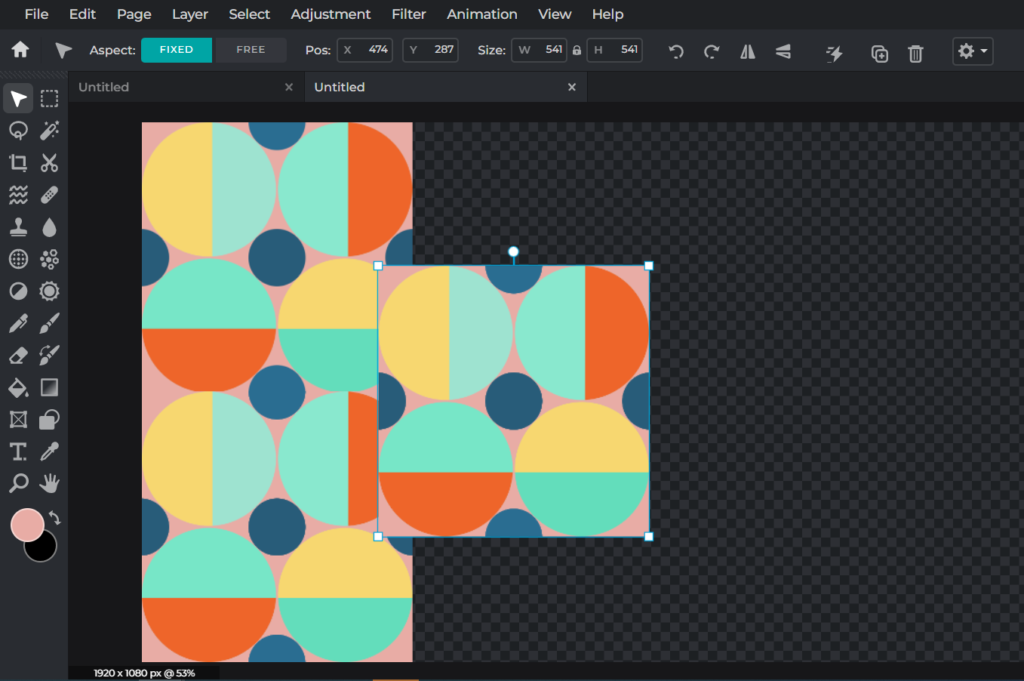Viewport: 1024px width, 681px height.
Task: Redo the last undone action
Action: tap(711, 53)
